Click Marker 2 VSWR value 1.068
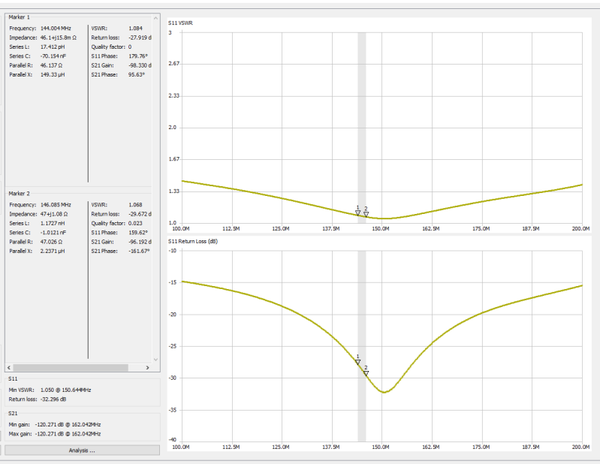The width and height of the screenshot is (600, 464). (135, 205)
